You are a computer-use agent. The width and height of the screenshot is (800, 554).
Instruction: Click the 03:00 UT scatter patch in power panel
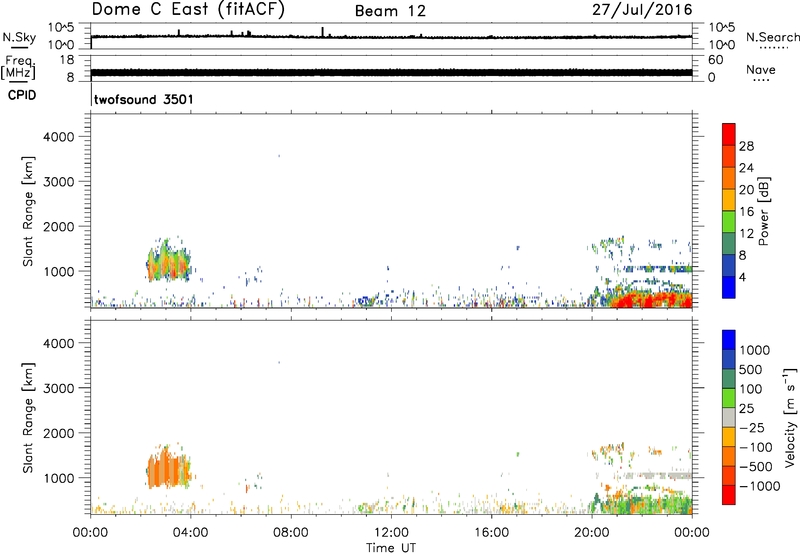(168, 261)
